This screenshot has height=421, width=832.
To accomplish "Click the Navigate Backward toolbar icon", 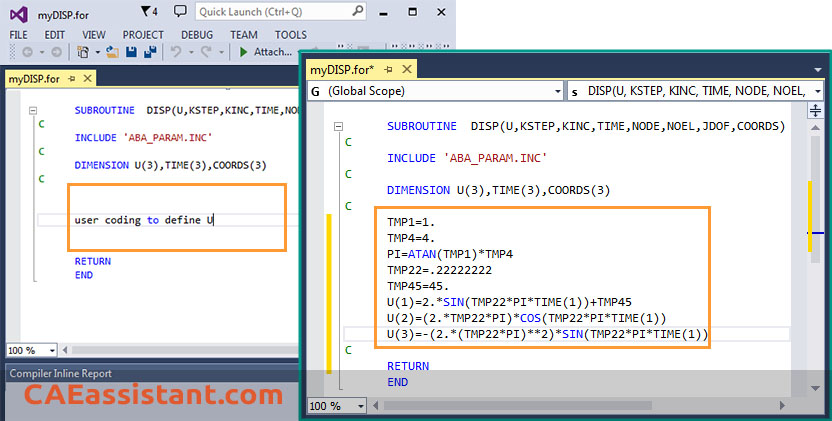I will 27,52.
